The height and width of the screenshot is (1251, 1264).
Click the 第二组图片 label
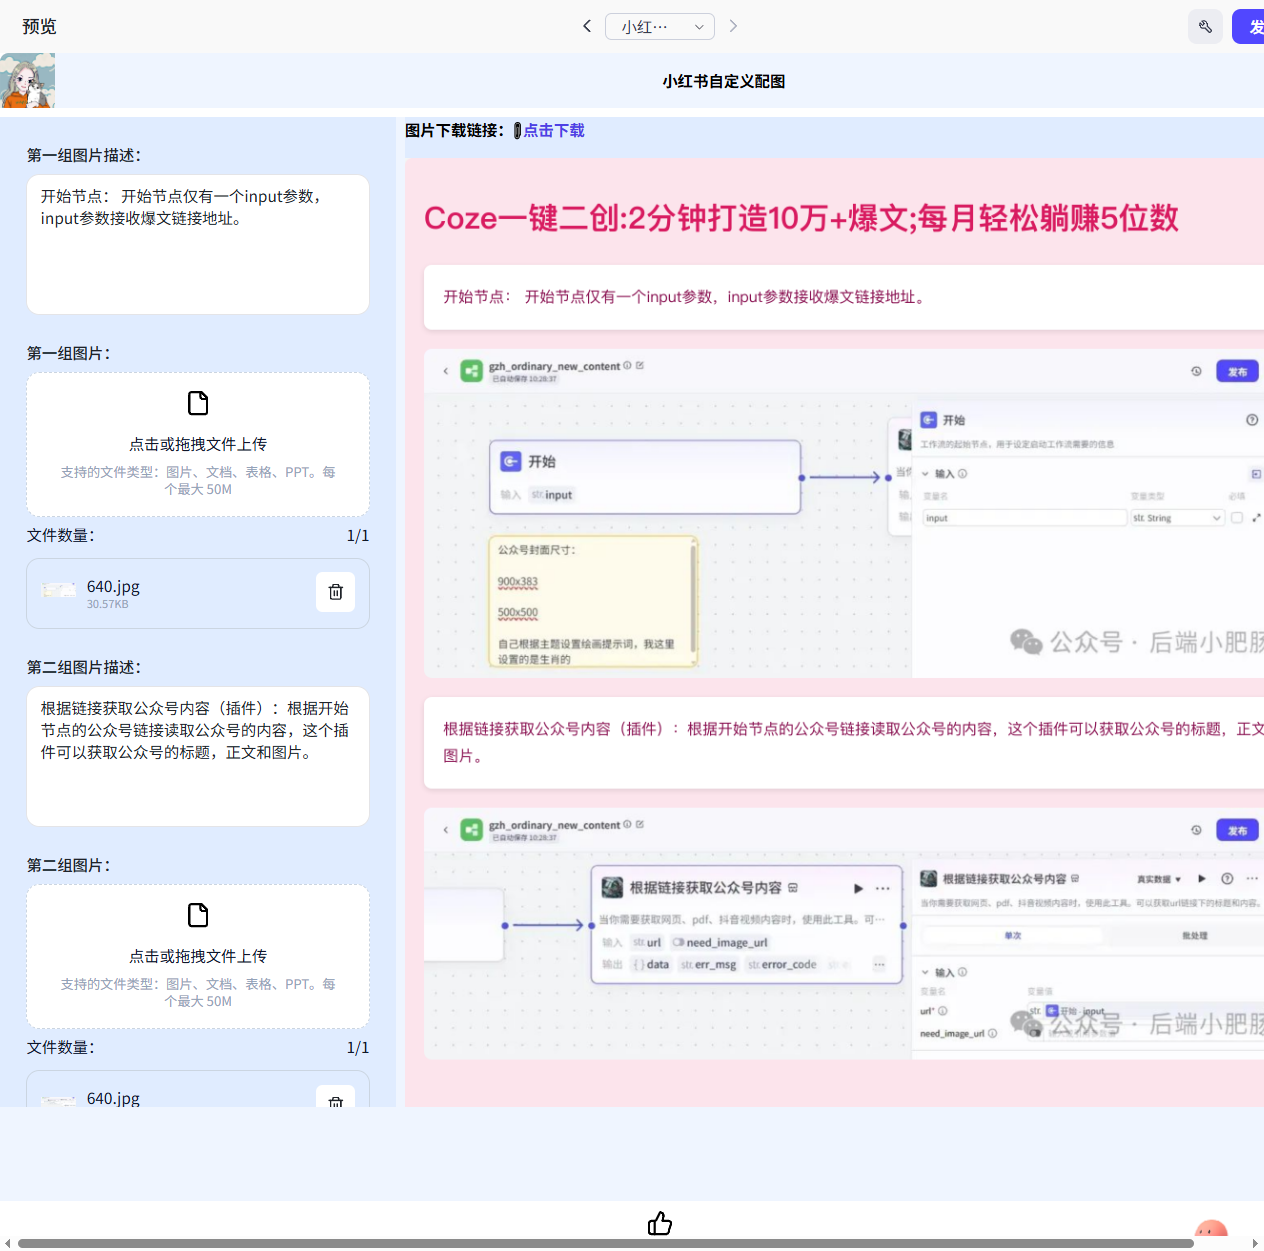(x=69, y=865)
